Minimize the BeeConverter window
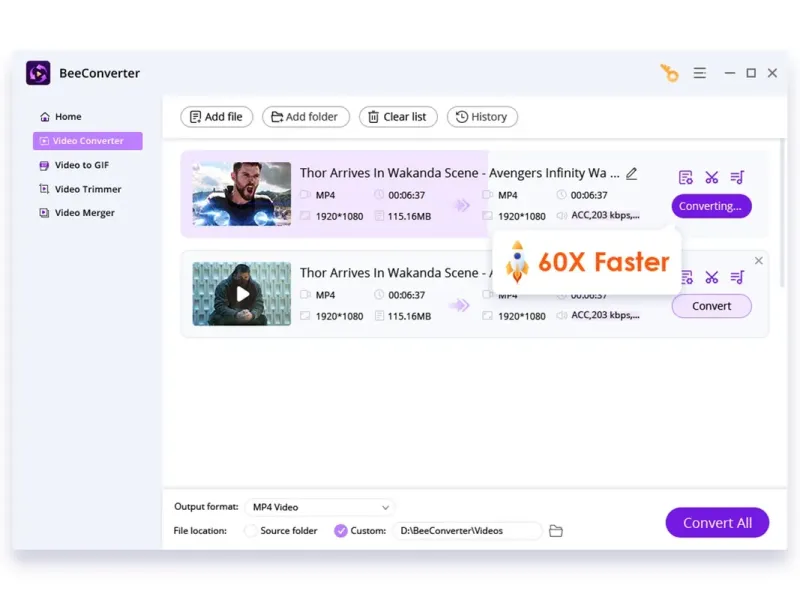 [x=730, y=73]
